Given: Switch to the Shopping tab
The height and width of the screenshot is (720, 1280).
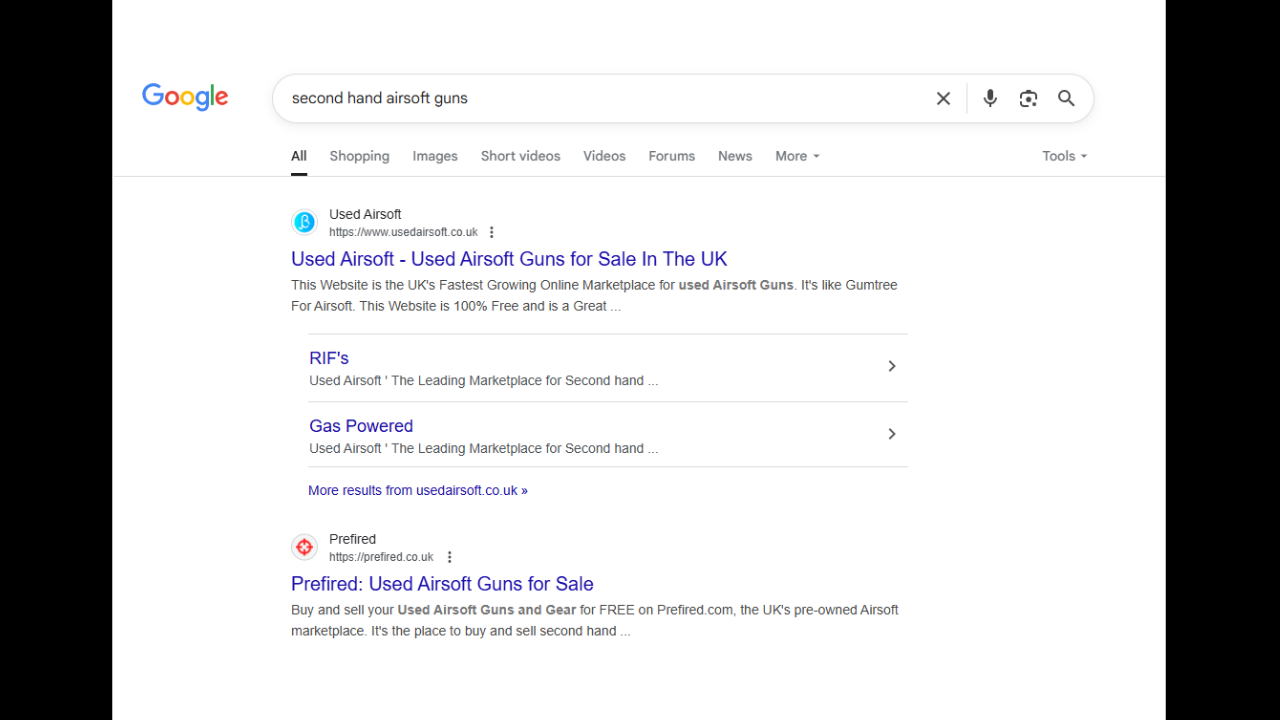Looking at the screenshot, I should coord(359,156).
